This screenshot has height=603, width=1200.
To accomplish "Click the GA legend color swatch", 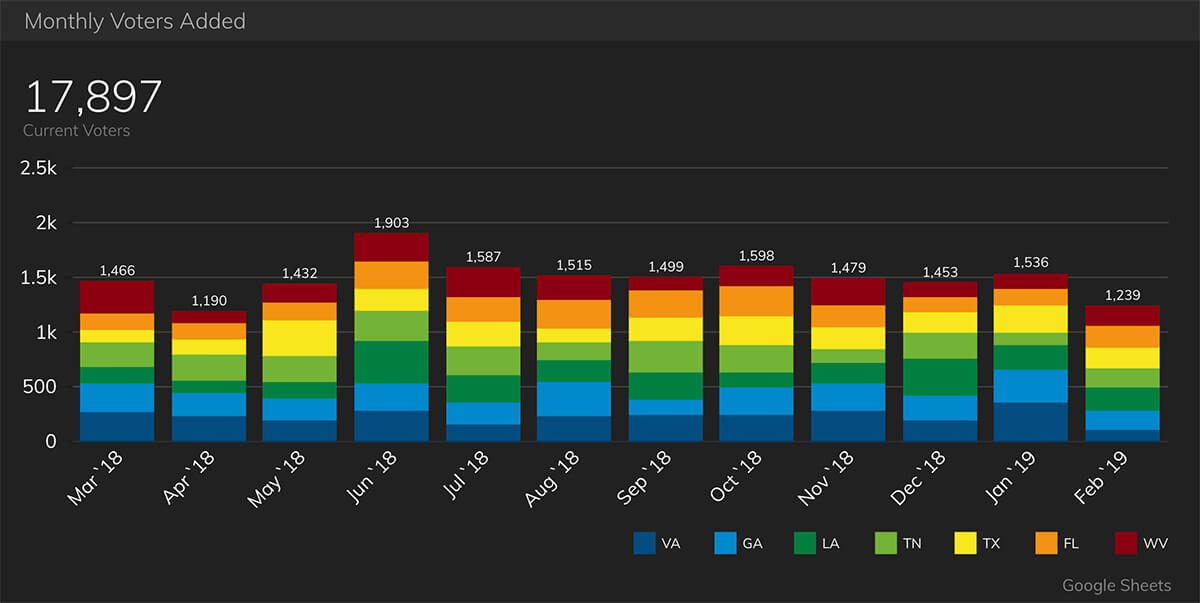I will (x=726, y=543).
